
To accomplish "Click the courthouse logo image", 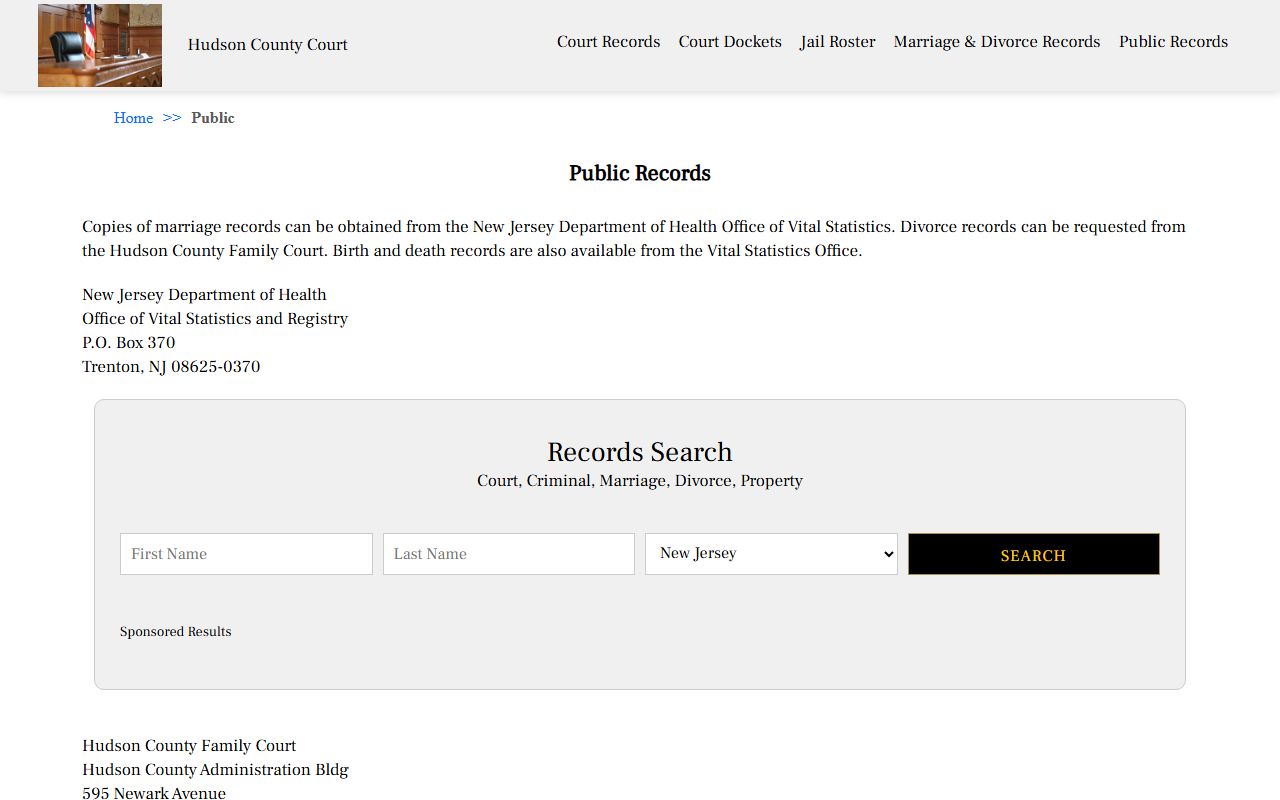I will (100, 45).
